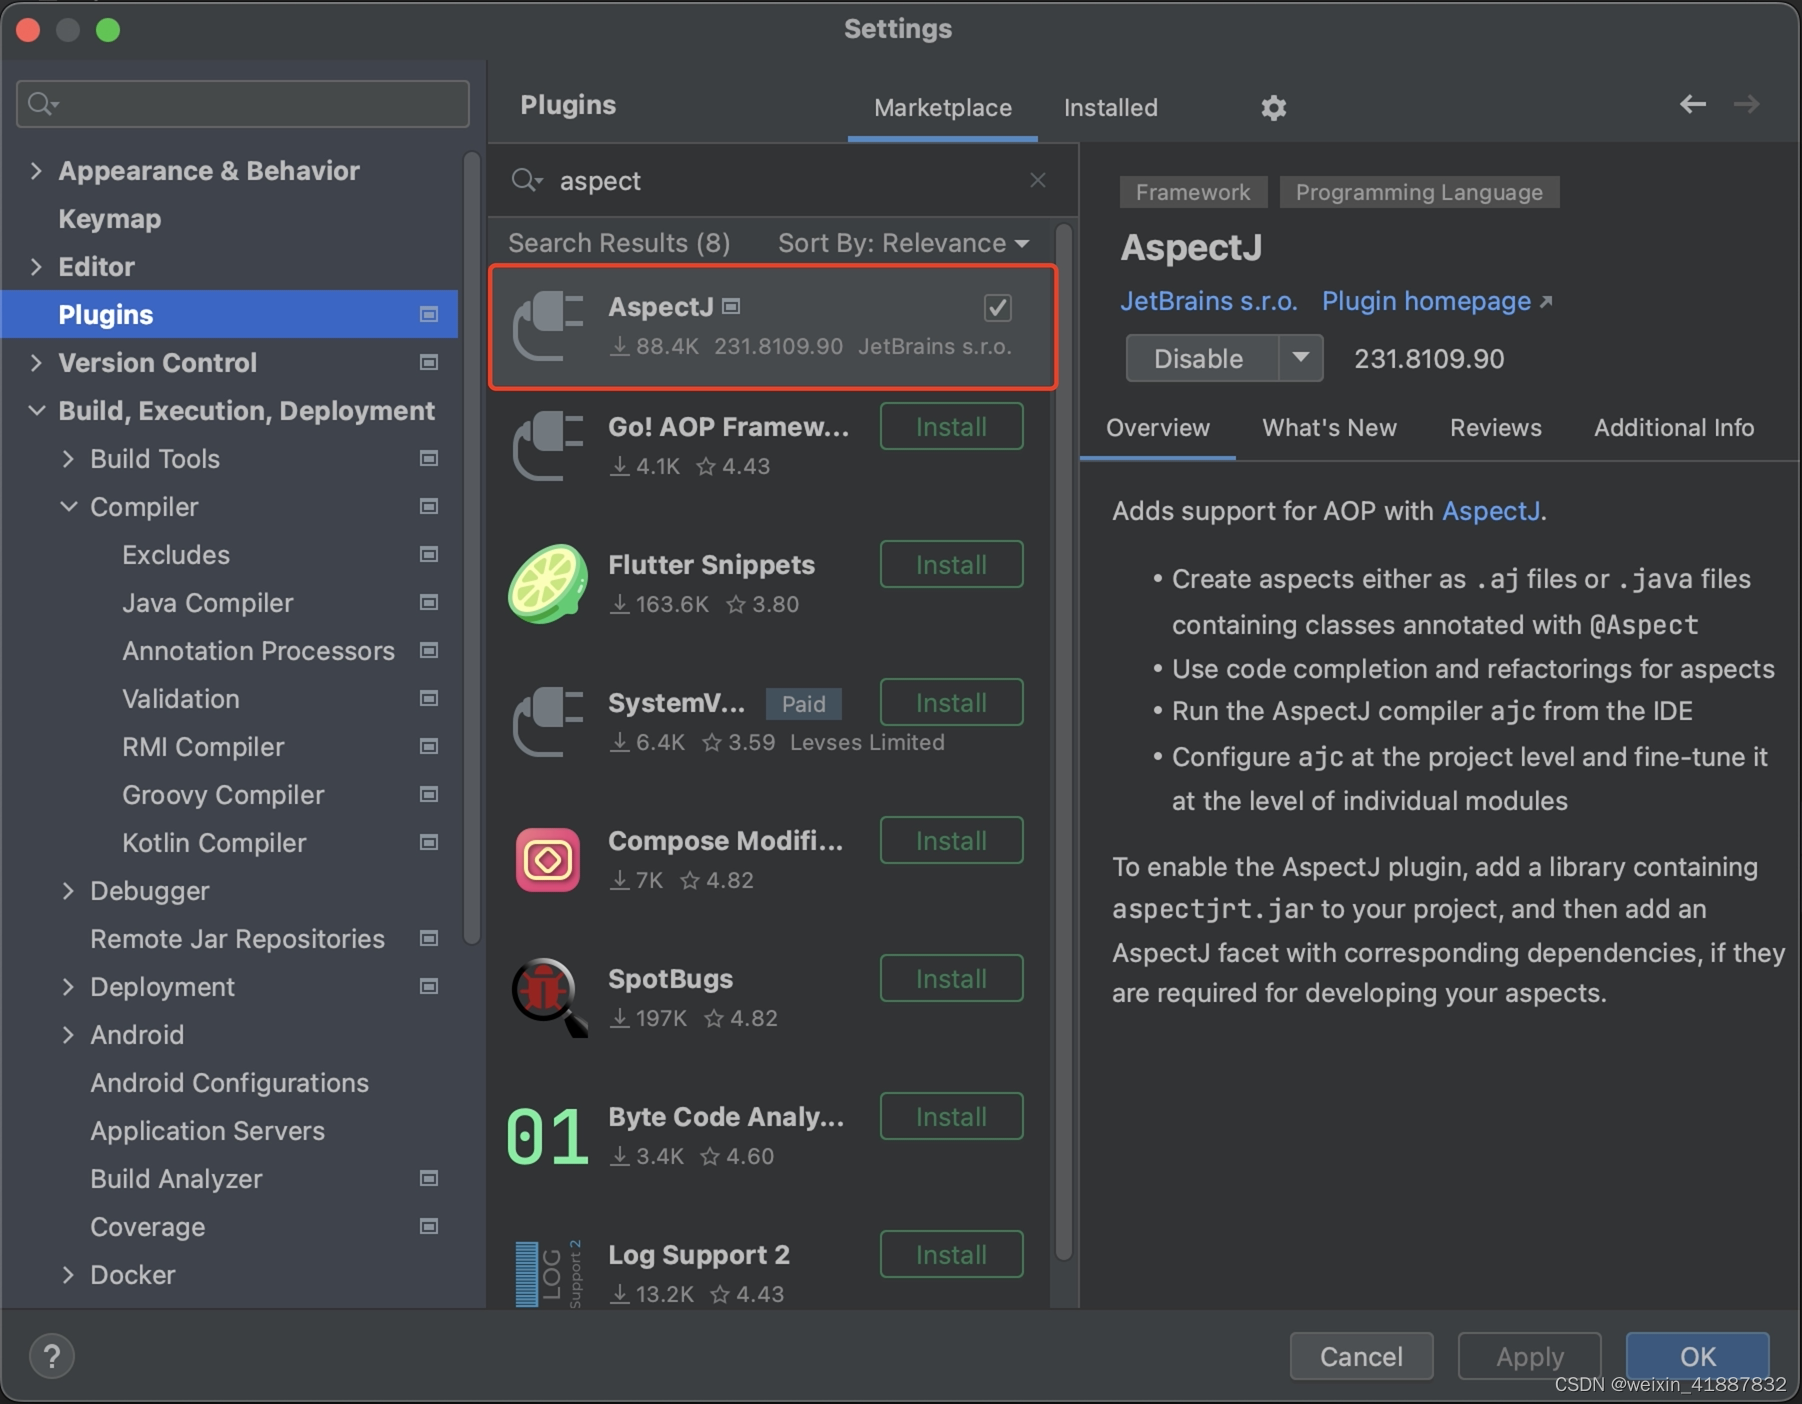The width and height of the screenshot is (1802, 1404).
Task: Click the AspectJ plug icon in results
Action: (x=547, y=326)
